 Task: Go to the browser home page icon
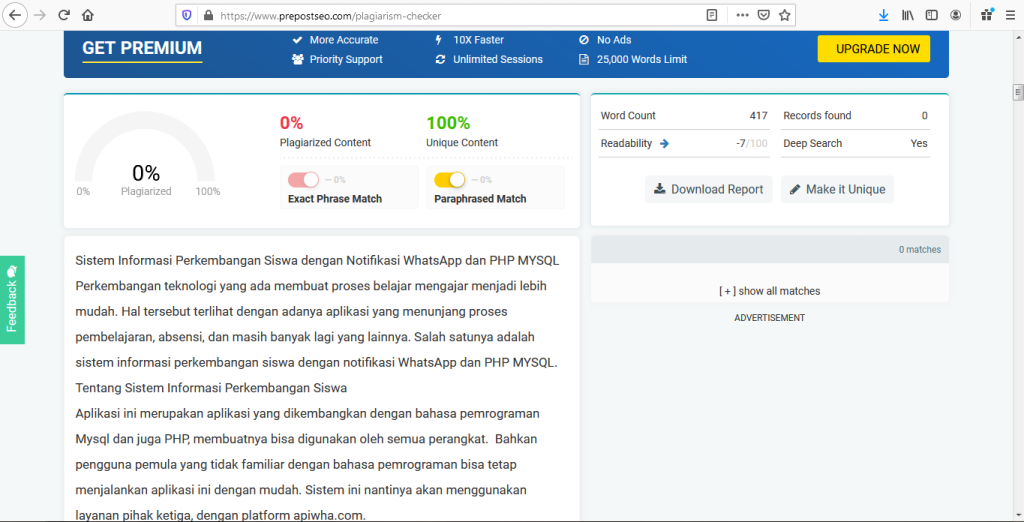[x=88, y=15]
